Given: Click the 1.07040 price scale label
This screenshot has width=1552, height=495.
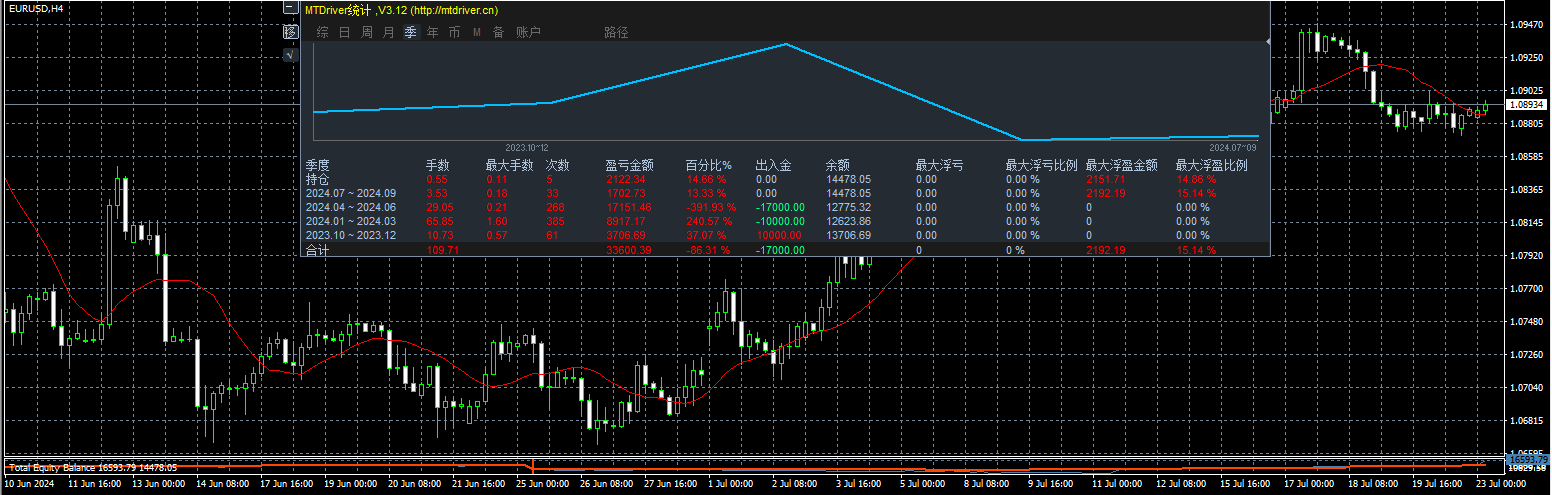Looking at the screenshot, I should 1526,388.
